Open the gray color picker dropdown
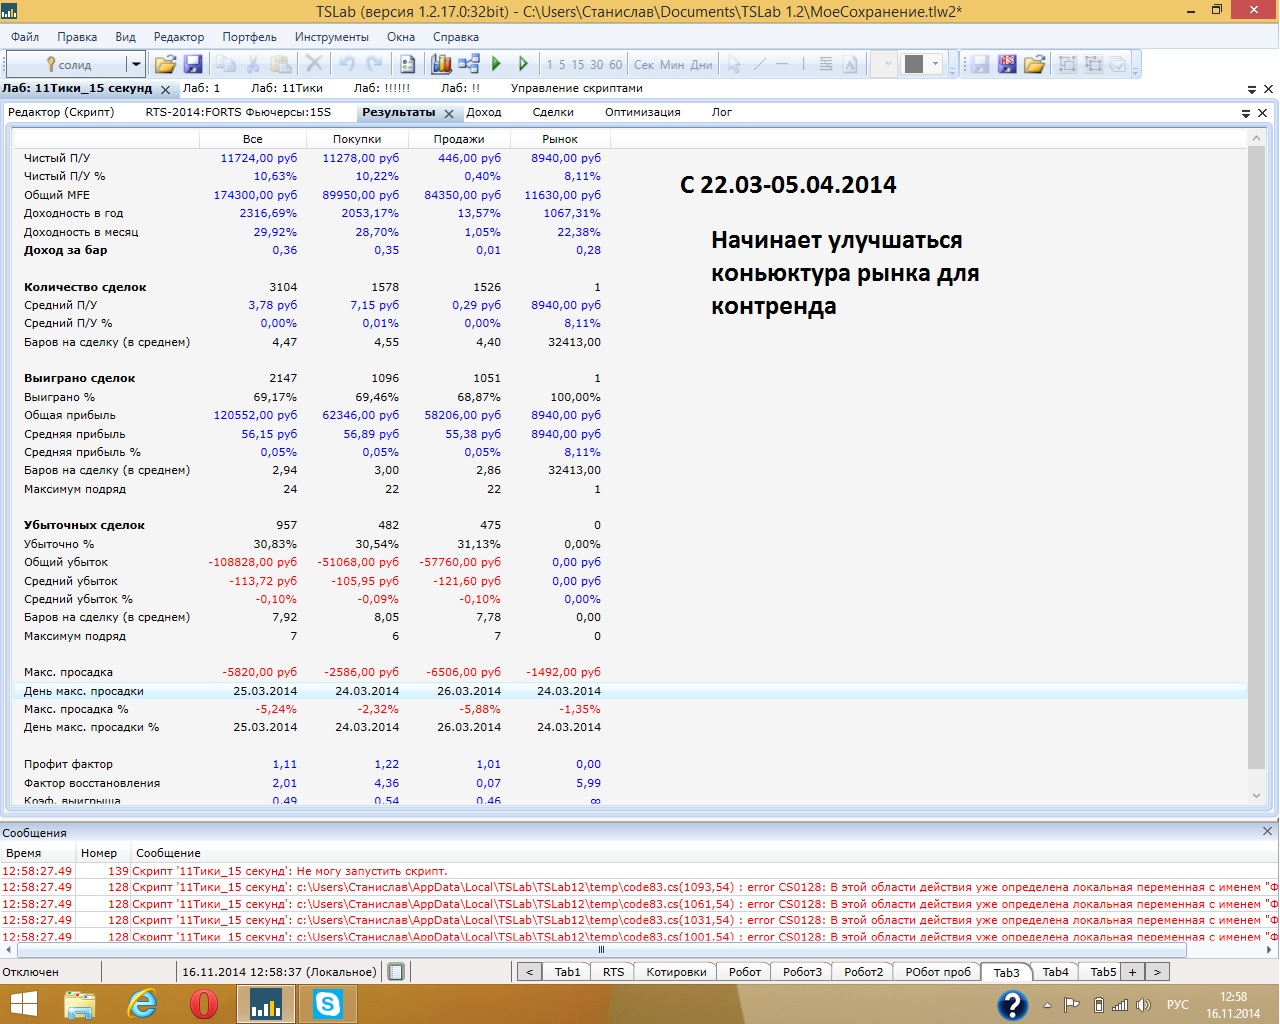The width and height of the screenshot is (1280, 1024). [x=936, y=64]
